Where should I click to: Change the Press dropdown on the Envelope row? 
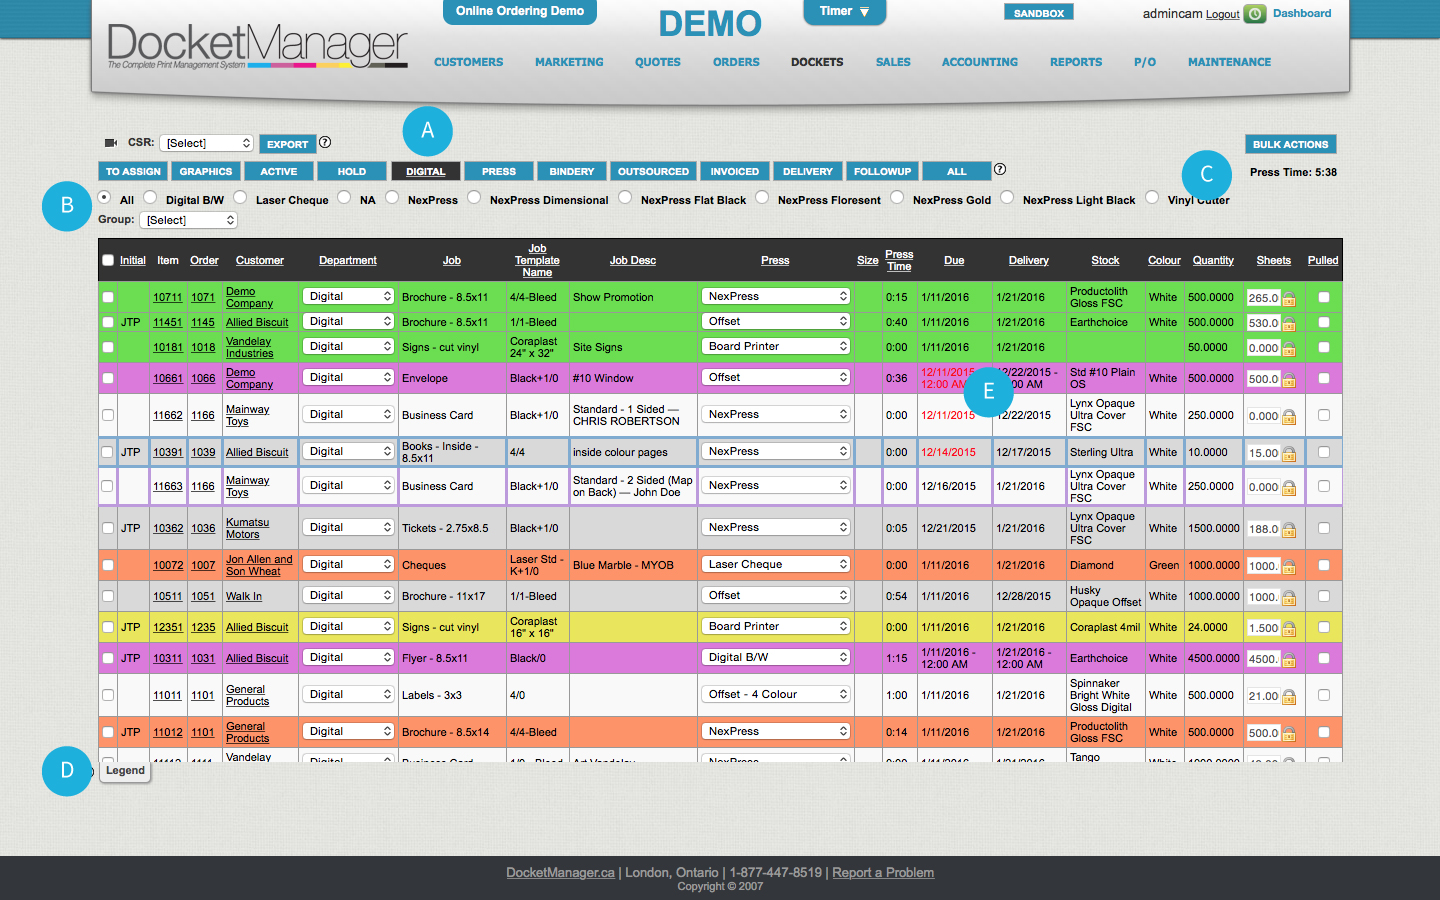[775, 377]
